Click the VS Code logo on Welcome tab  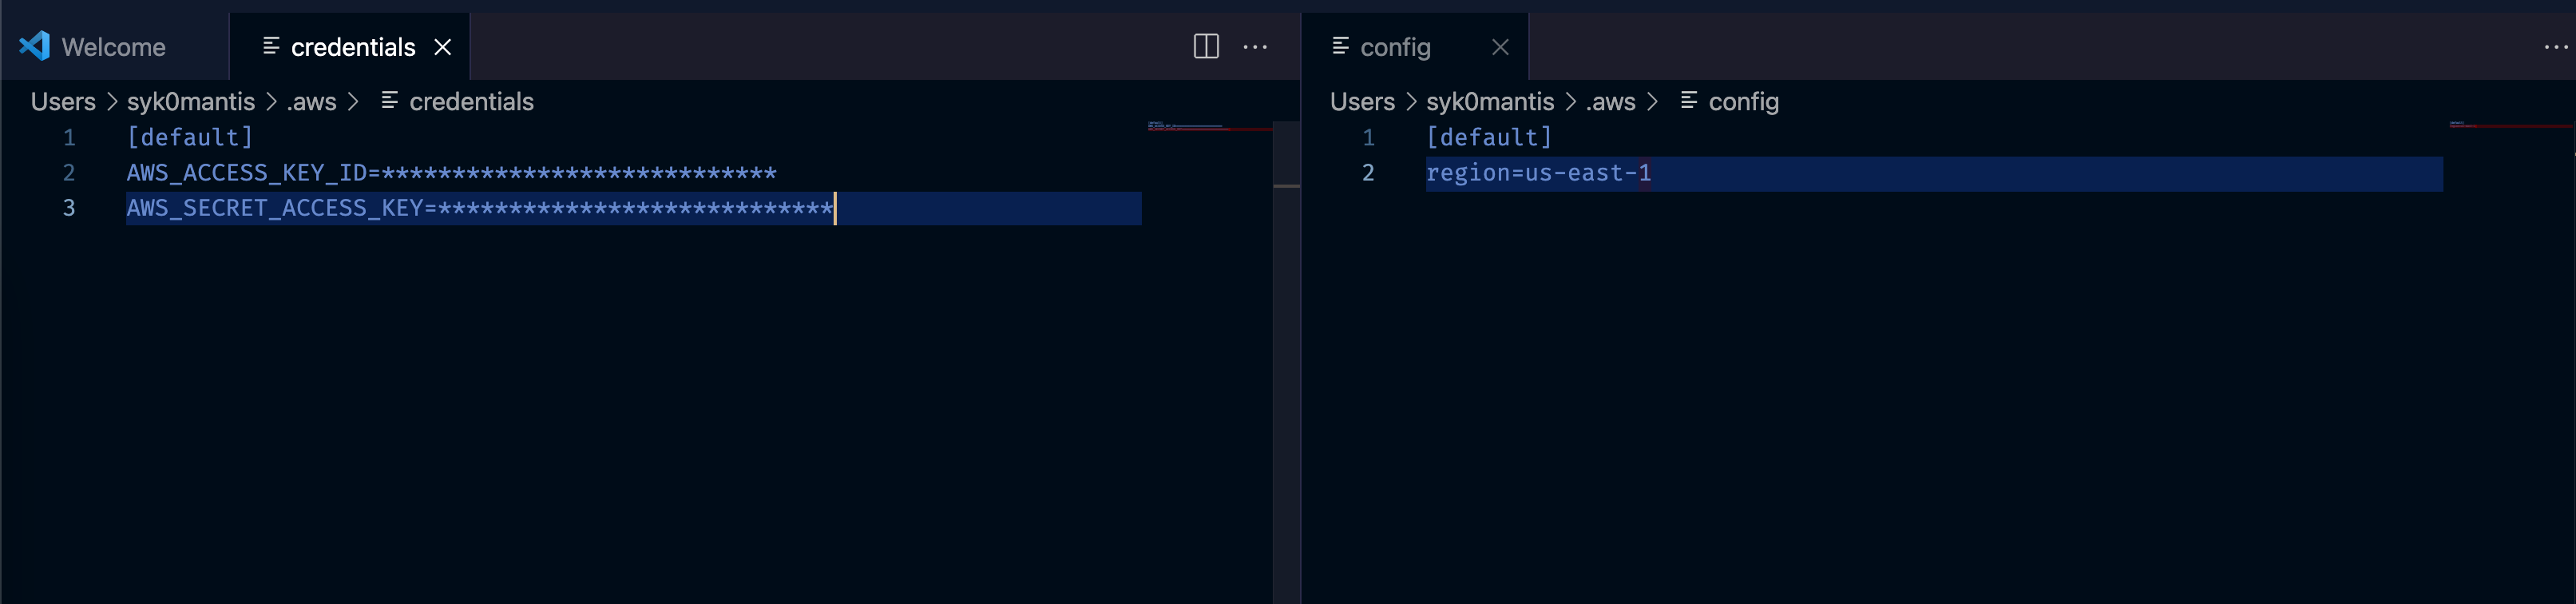(x=33, y=45)
